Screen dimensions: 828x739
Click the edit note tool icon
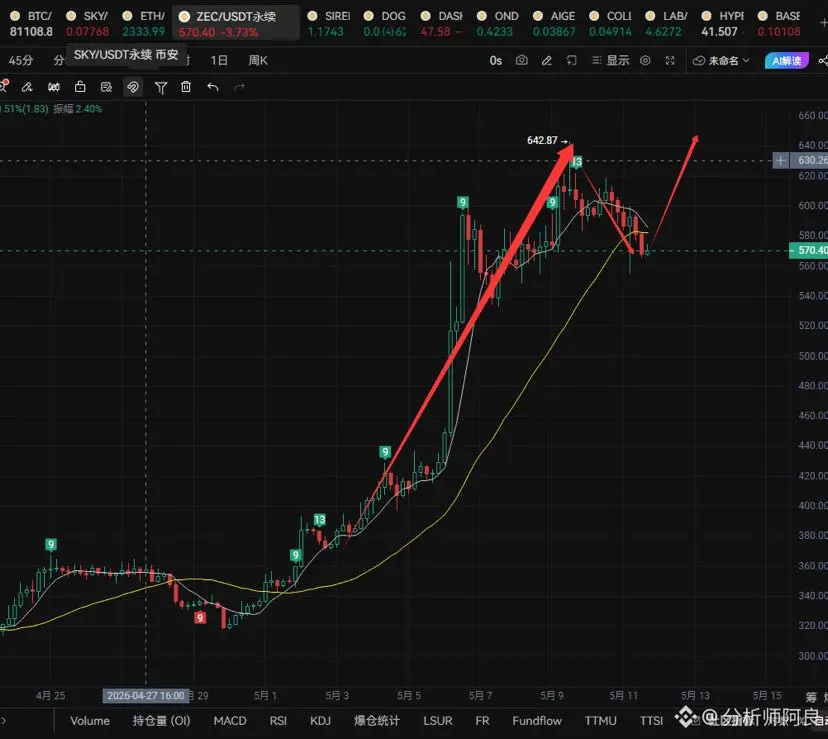point(106,87)
